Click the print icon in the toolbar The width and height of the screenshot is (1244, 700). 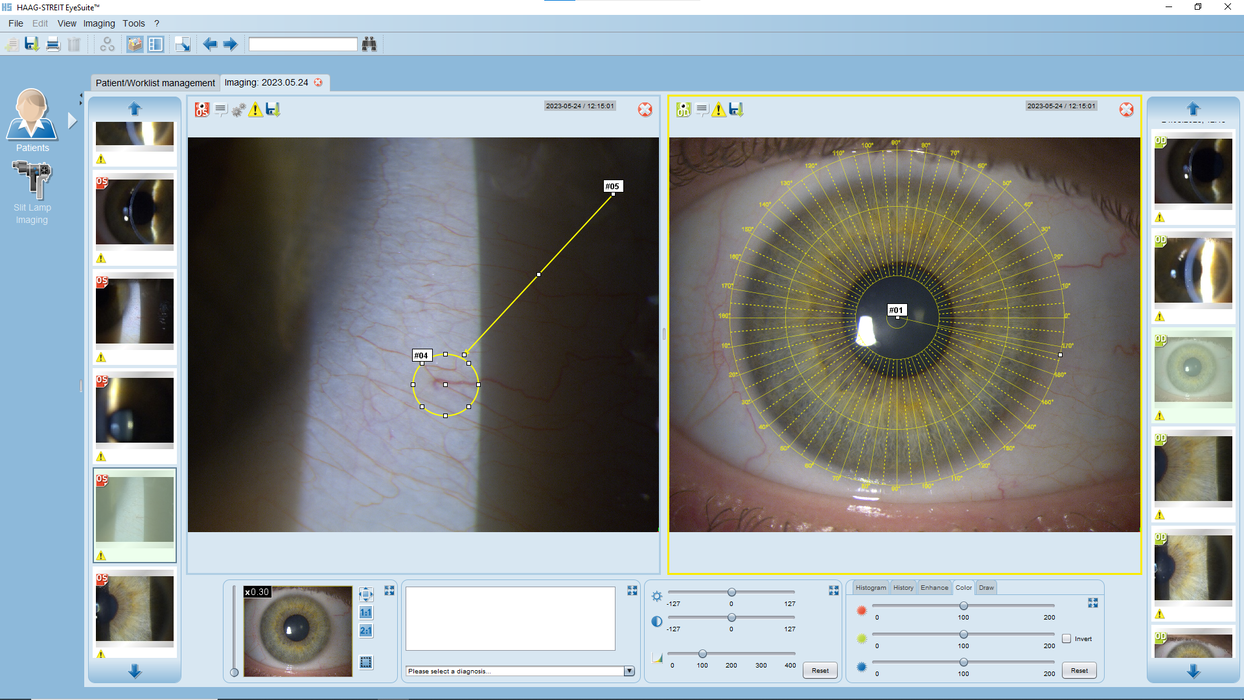click(x=52, y=43)
